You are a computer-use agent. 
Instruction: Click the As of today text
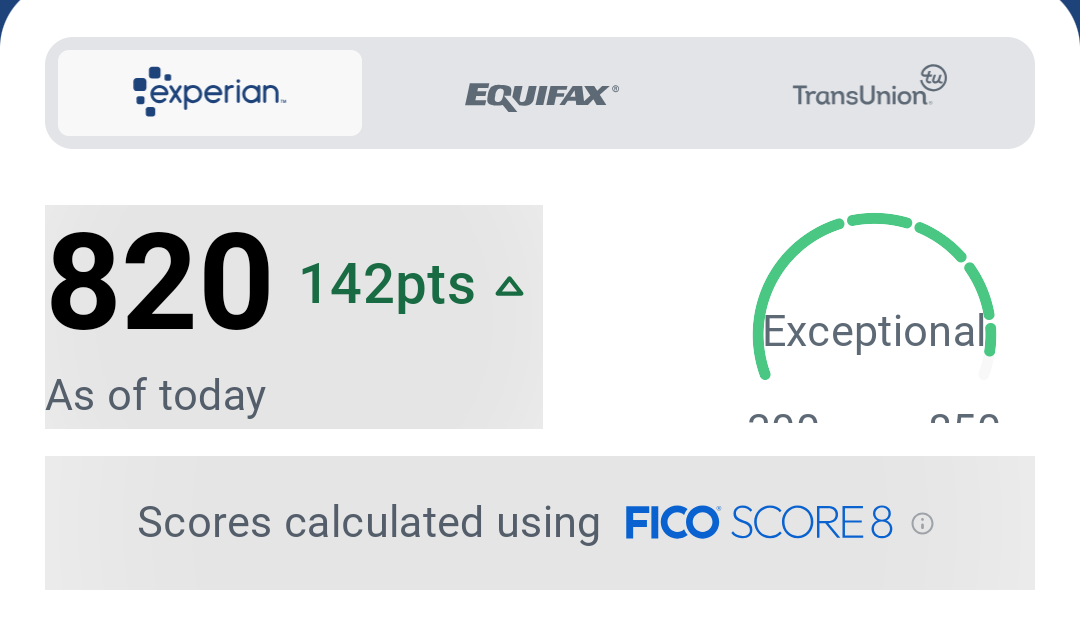pos(156,396)
